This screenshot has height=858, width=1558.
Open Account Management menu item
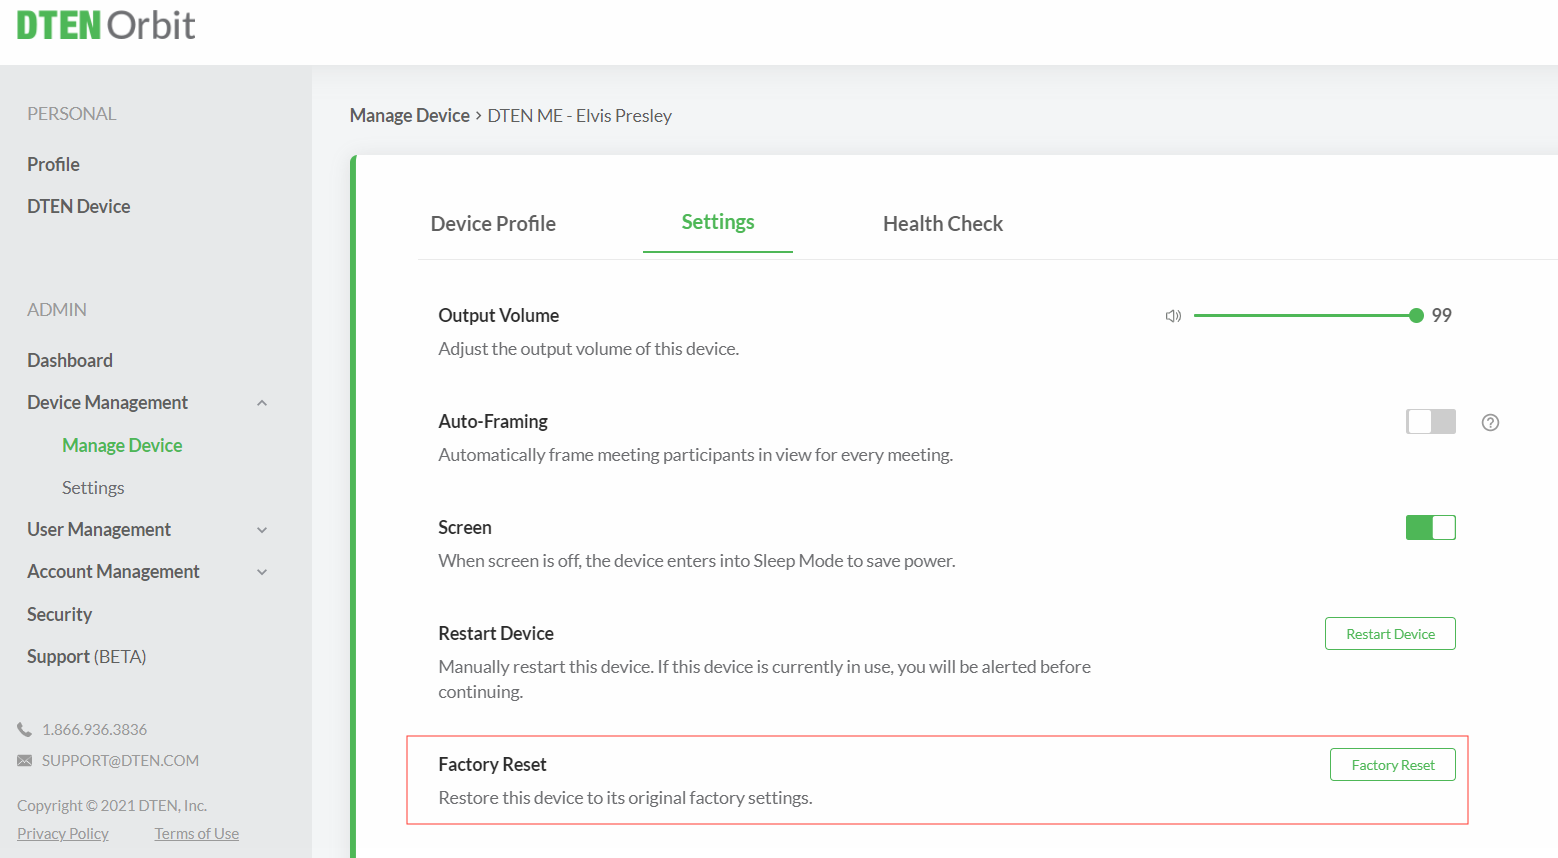113,571
